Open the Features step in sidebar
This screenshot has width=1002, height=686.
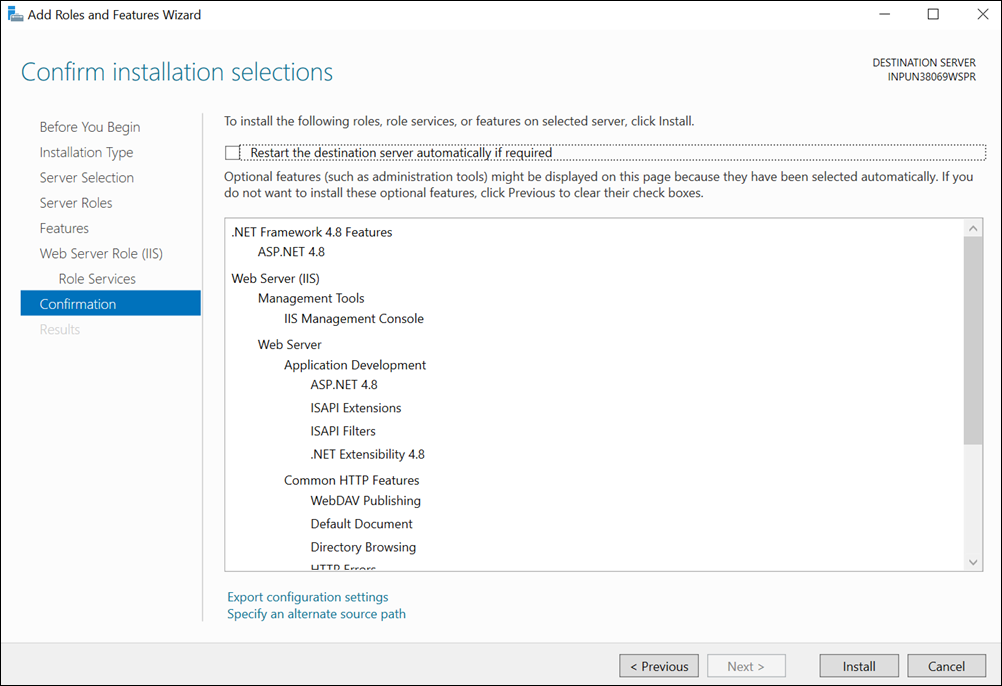[x=64, y=228]
